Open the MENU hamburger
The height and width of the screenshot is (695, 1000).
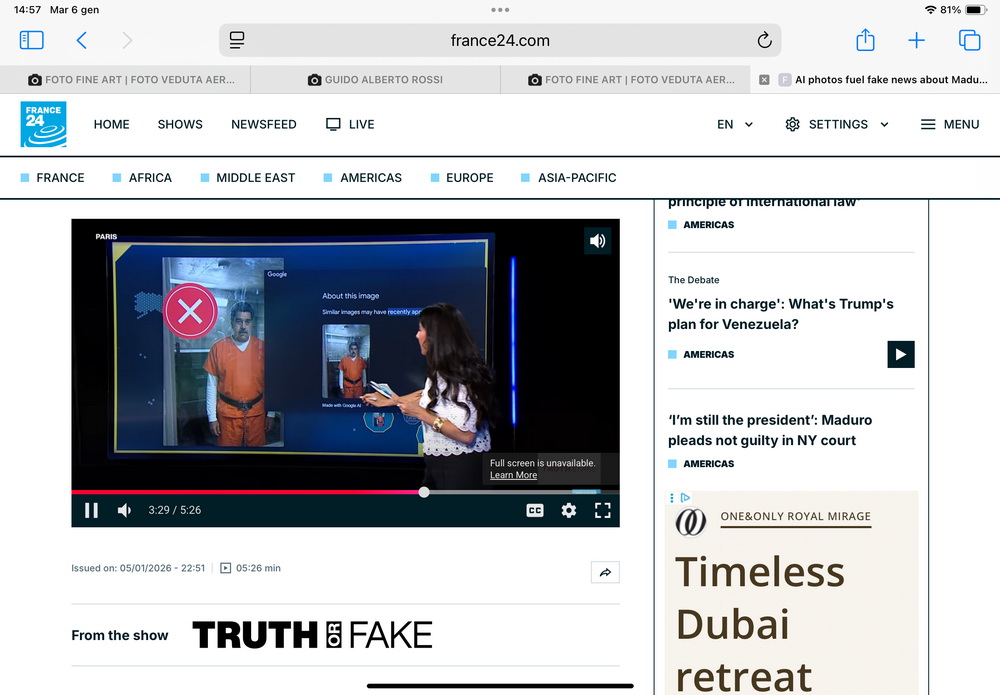[949, 124]
